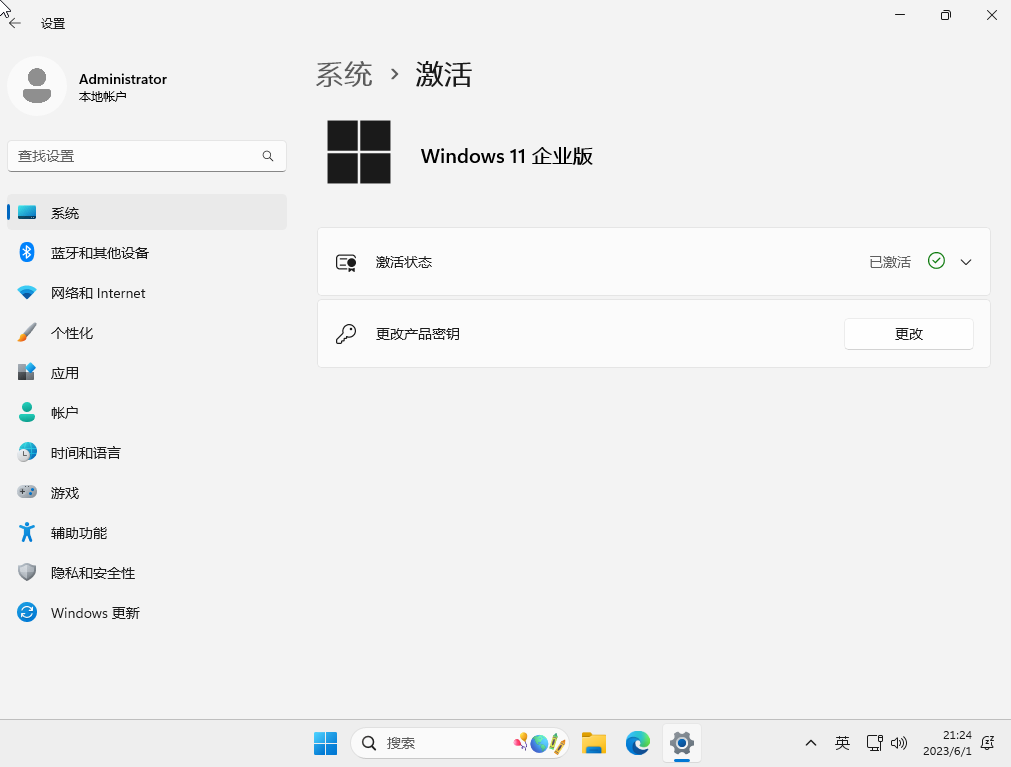Open the notification bell icon
This screenshot has height=767, width=1011.
click(987, 743)
